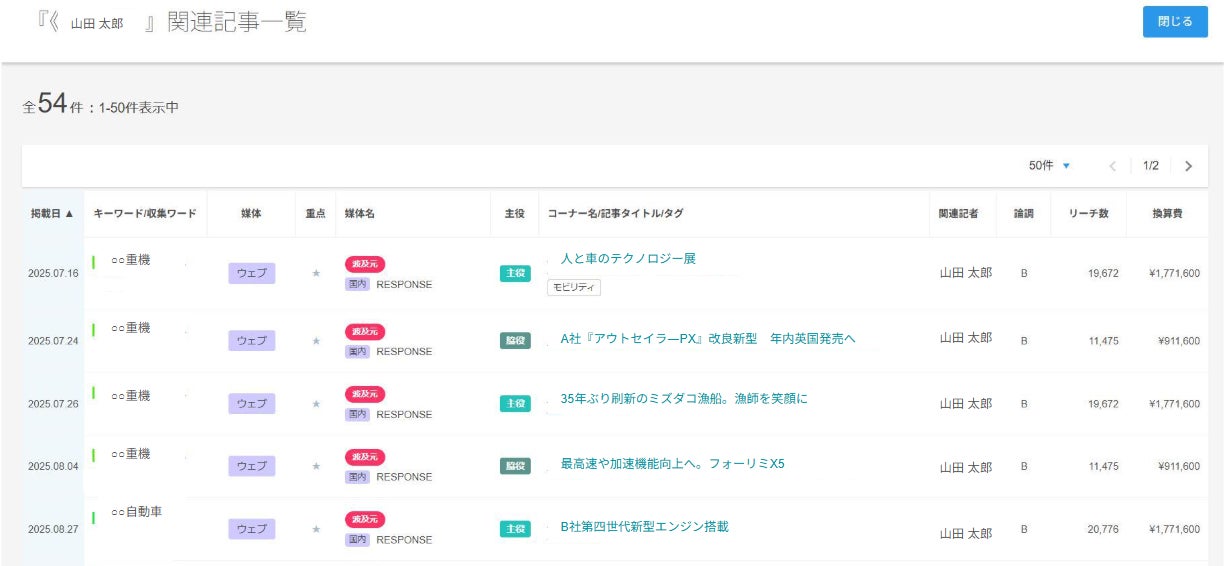
Task: Click the 主役 badge for the 2025.07.26 article
Action: click(x=515, y=403)
